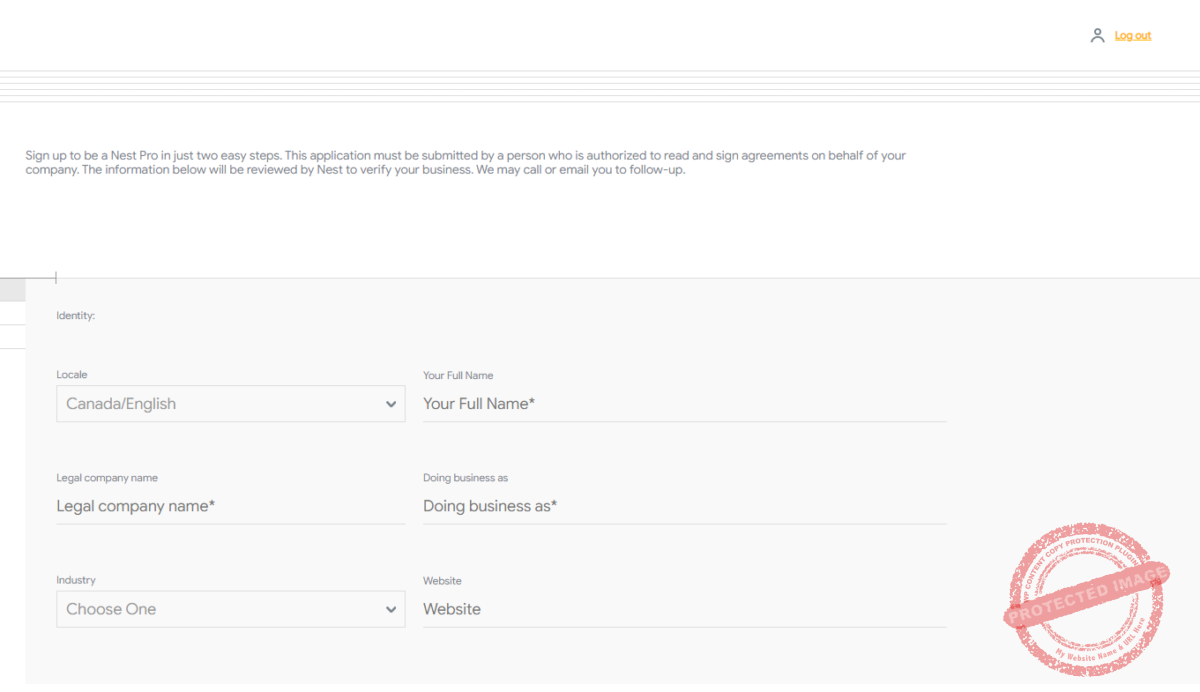Focus the Website input field
This screenshot has height=692, width=1200.
tap(684, 609)
